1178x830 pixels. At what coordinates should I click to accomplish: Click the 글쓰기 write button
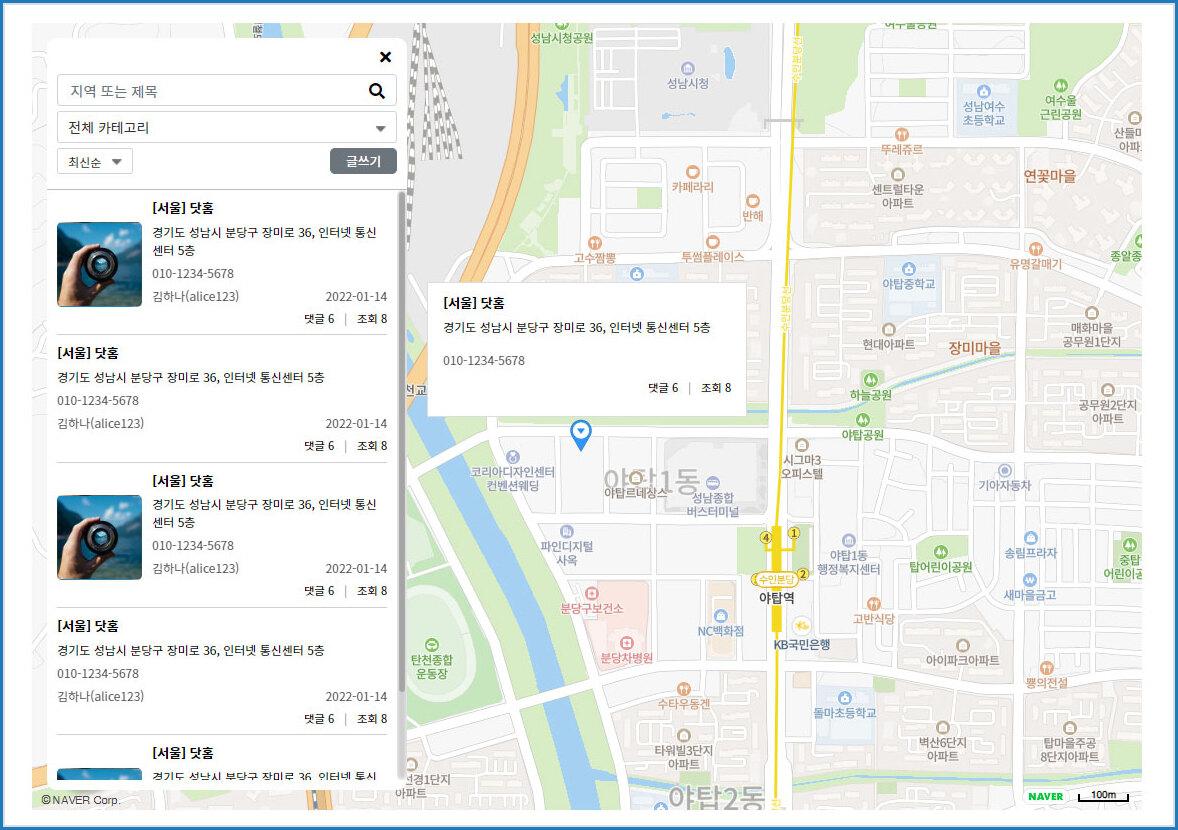tap(363, 161)
